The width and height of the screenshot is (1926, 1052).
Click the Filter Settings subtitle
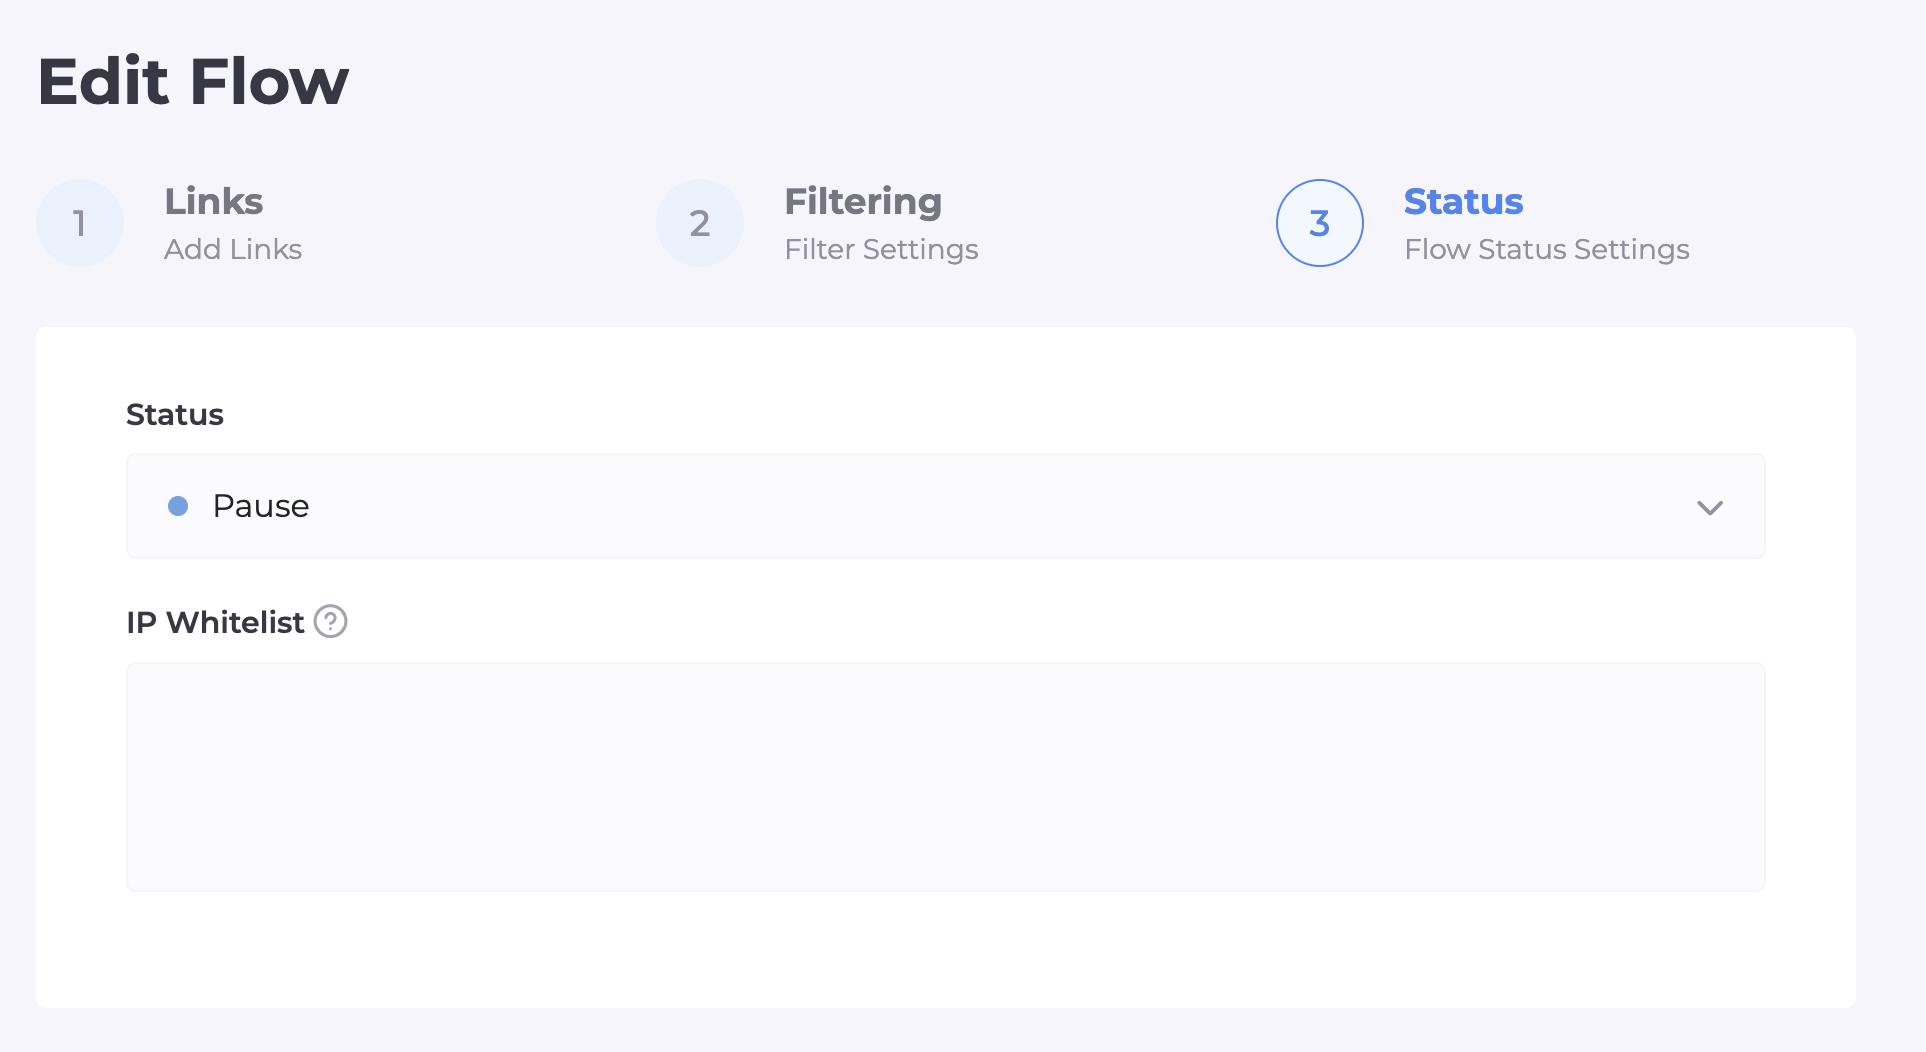(881, 249)
